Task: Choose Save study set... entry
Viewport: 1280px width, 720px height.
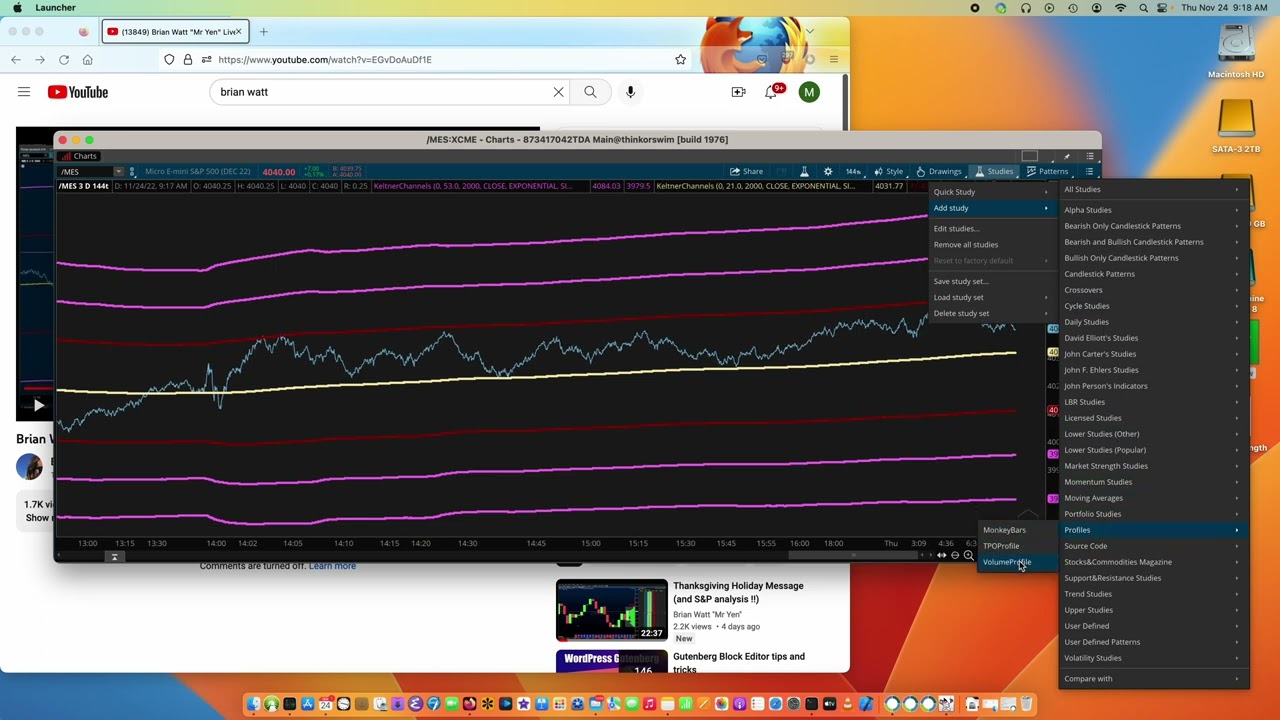Action: [991, 281]
